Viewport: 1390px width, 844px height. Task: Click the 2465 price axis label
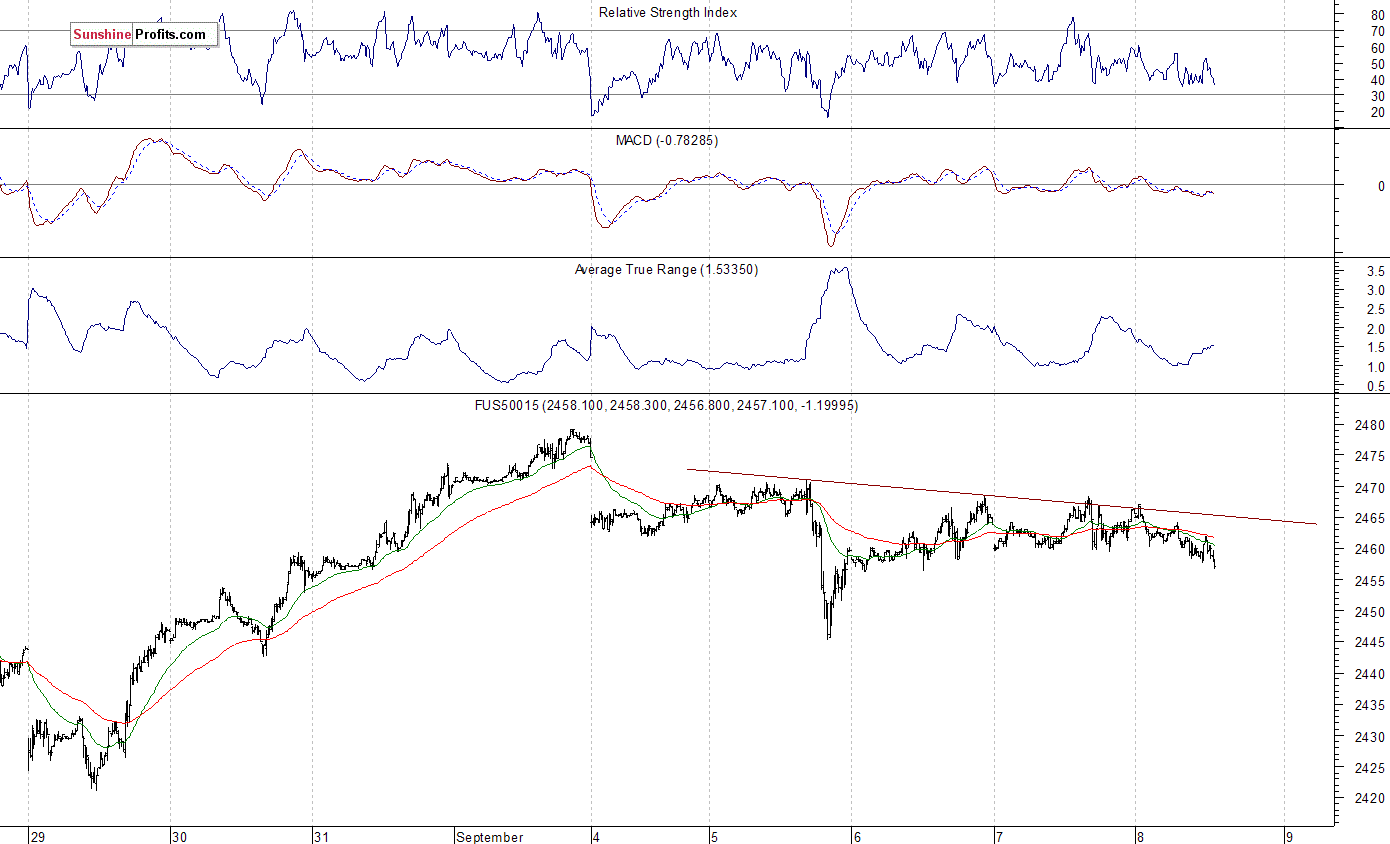click(x=1372, y=519)
